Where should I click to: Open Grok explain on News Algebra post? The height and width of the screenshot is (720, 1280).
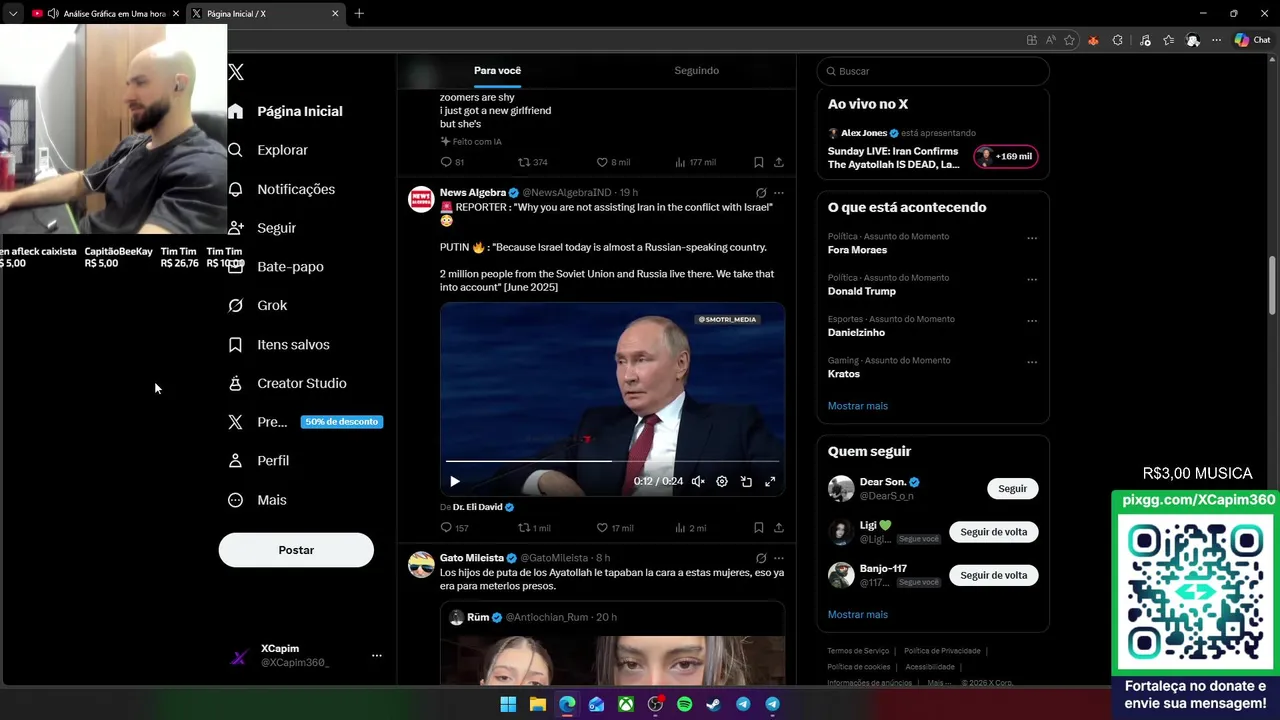pyautogui.click(x=761, y=193)
